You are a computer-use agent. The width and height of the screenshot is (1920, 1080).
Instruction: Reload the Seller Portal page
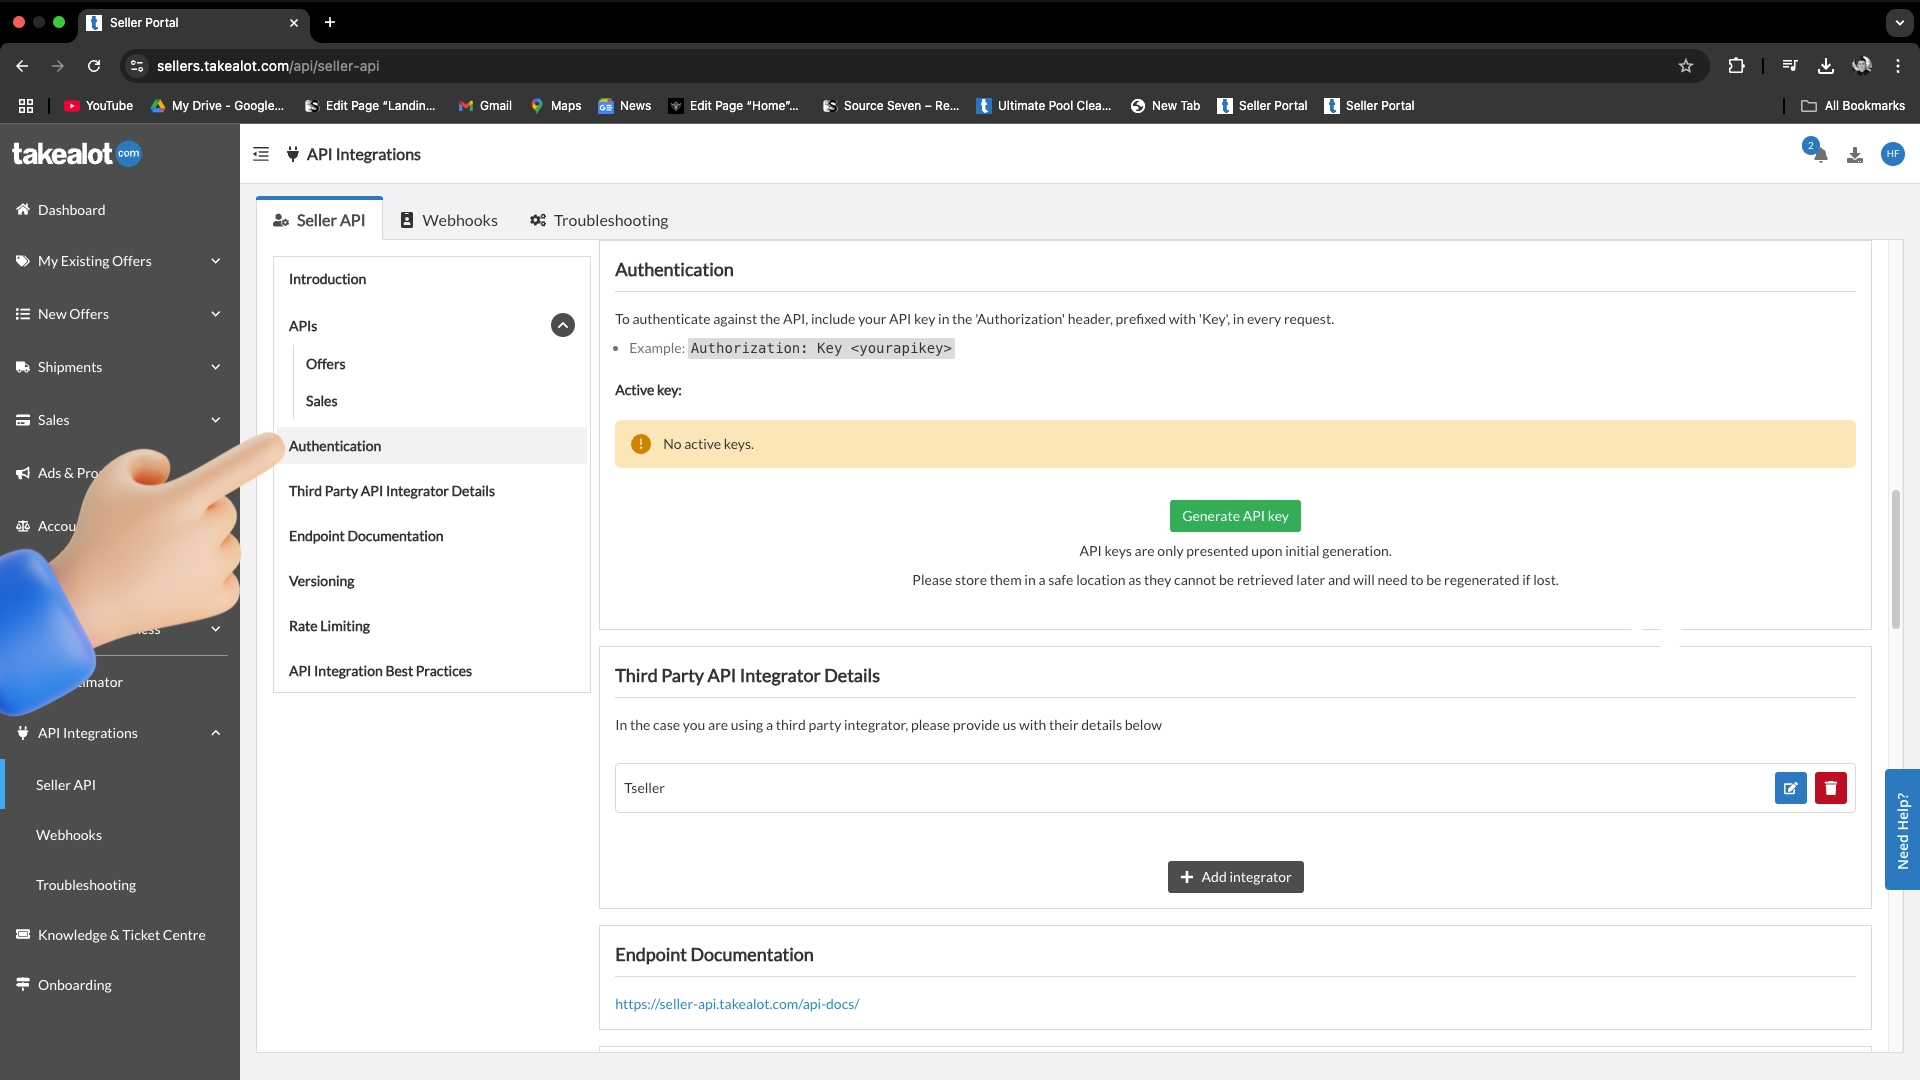click(x=93, y=66)
